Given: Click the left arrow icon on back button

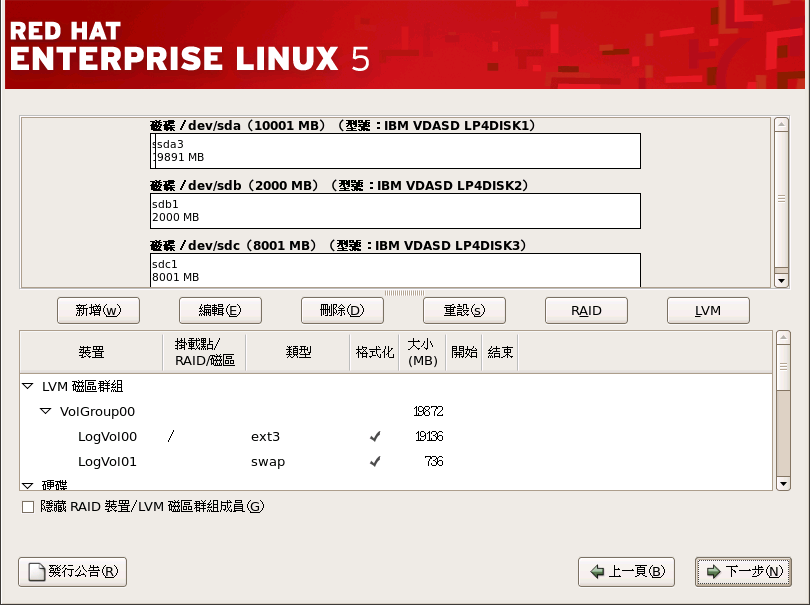Looking at the screenshot, I should tap(597, 571).
